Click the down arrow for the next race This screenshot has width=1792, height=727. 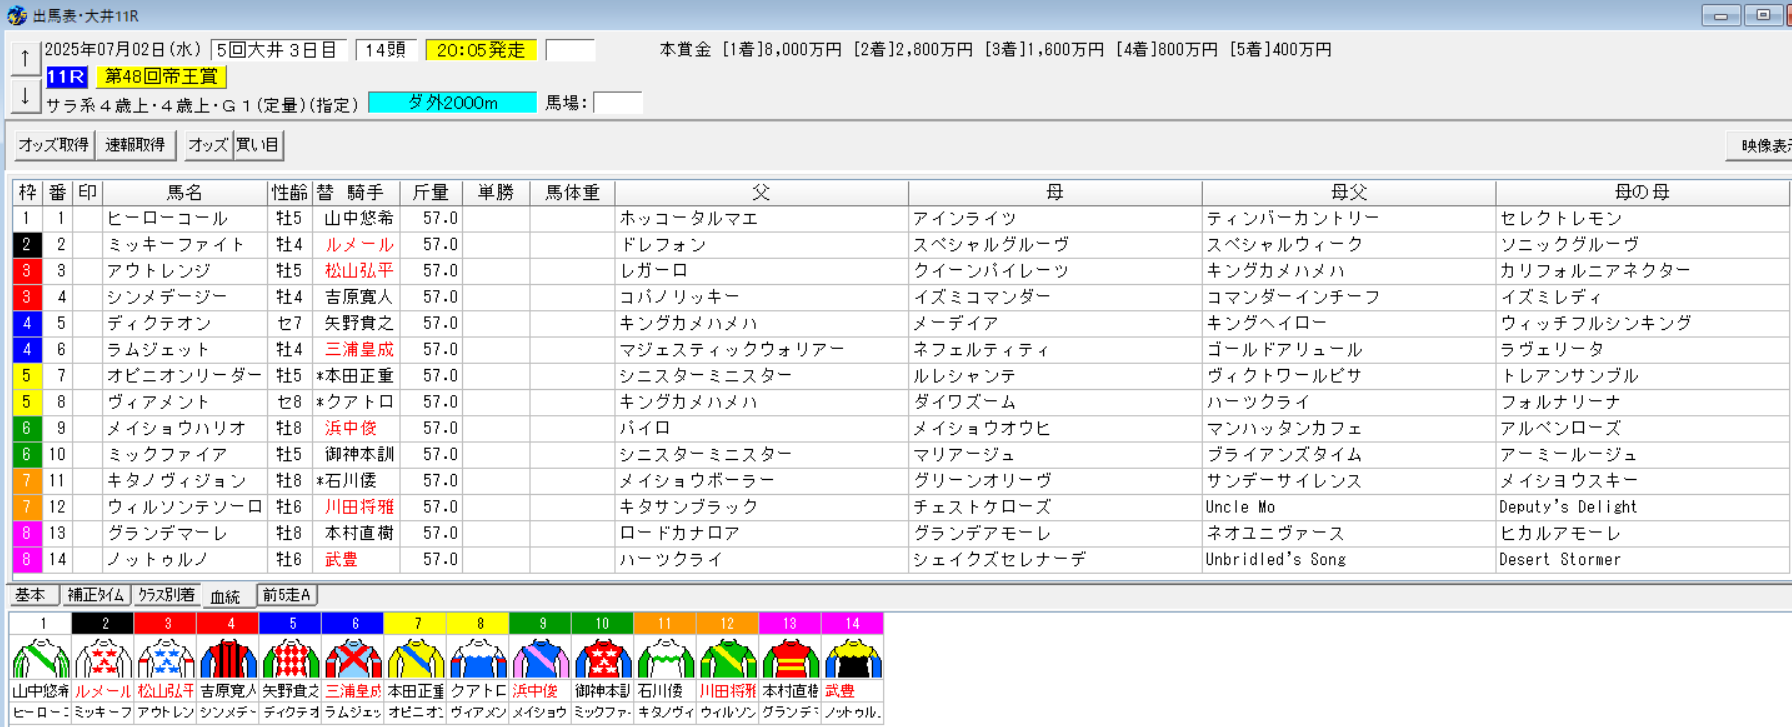click(x=25, y=96)
